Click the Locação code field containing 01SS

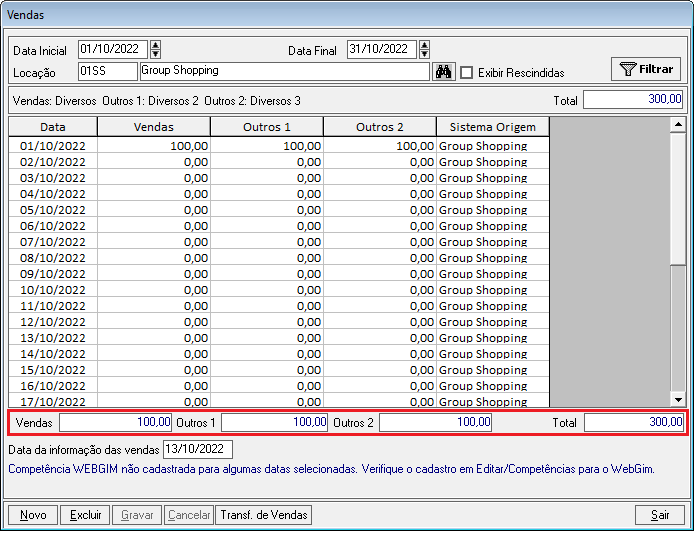click(106, 71)
